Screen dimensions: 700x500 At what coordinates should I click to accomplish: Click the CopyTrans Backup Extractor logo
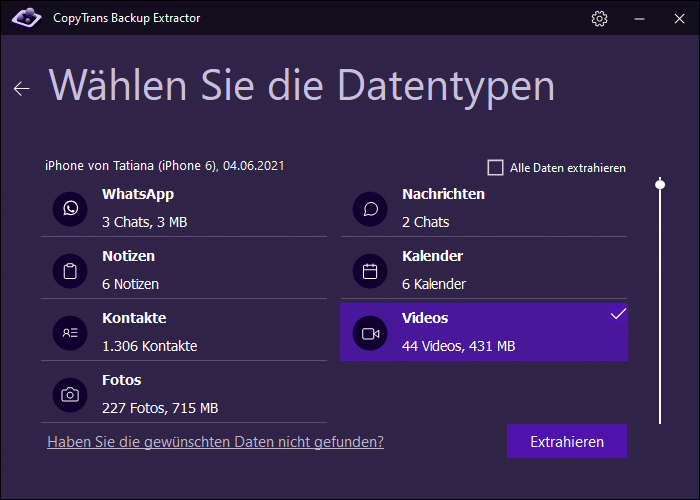tap(26, 18)
